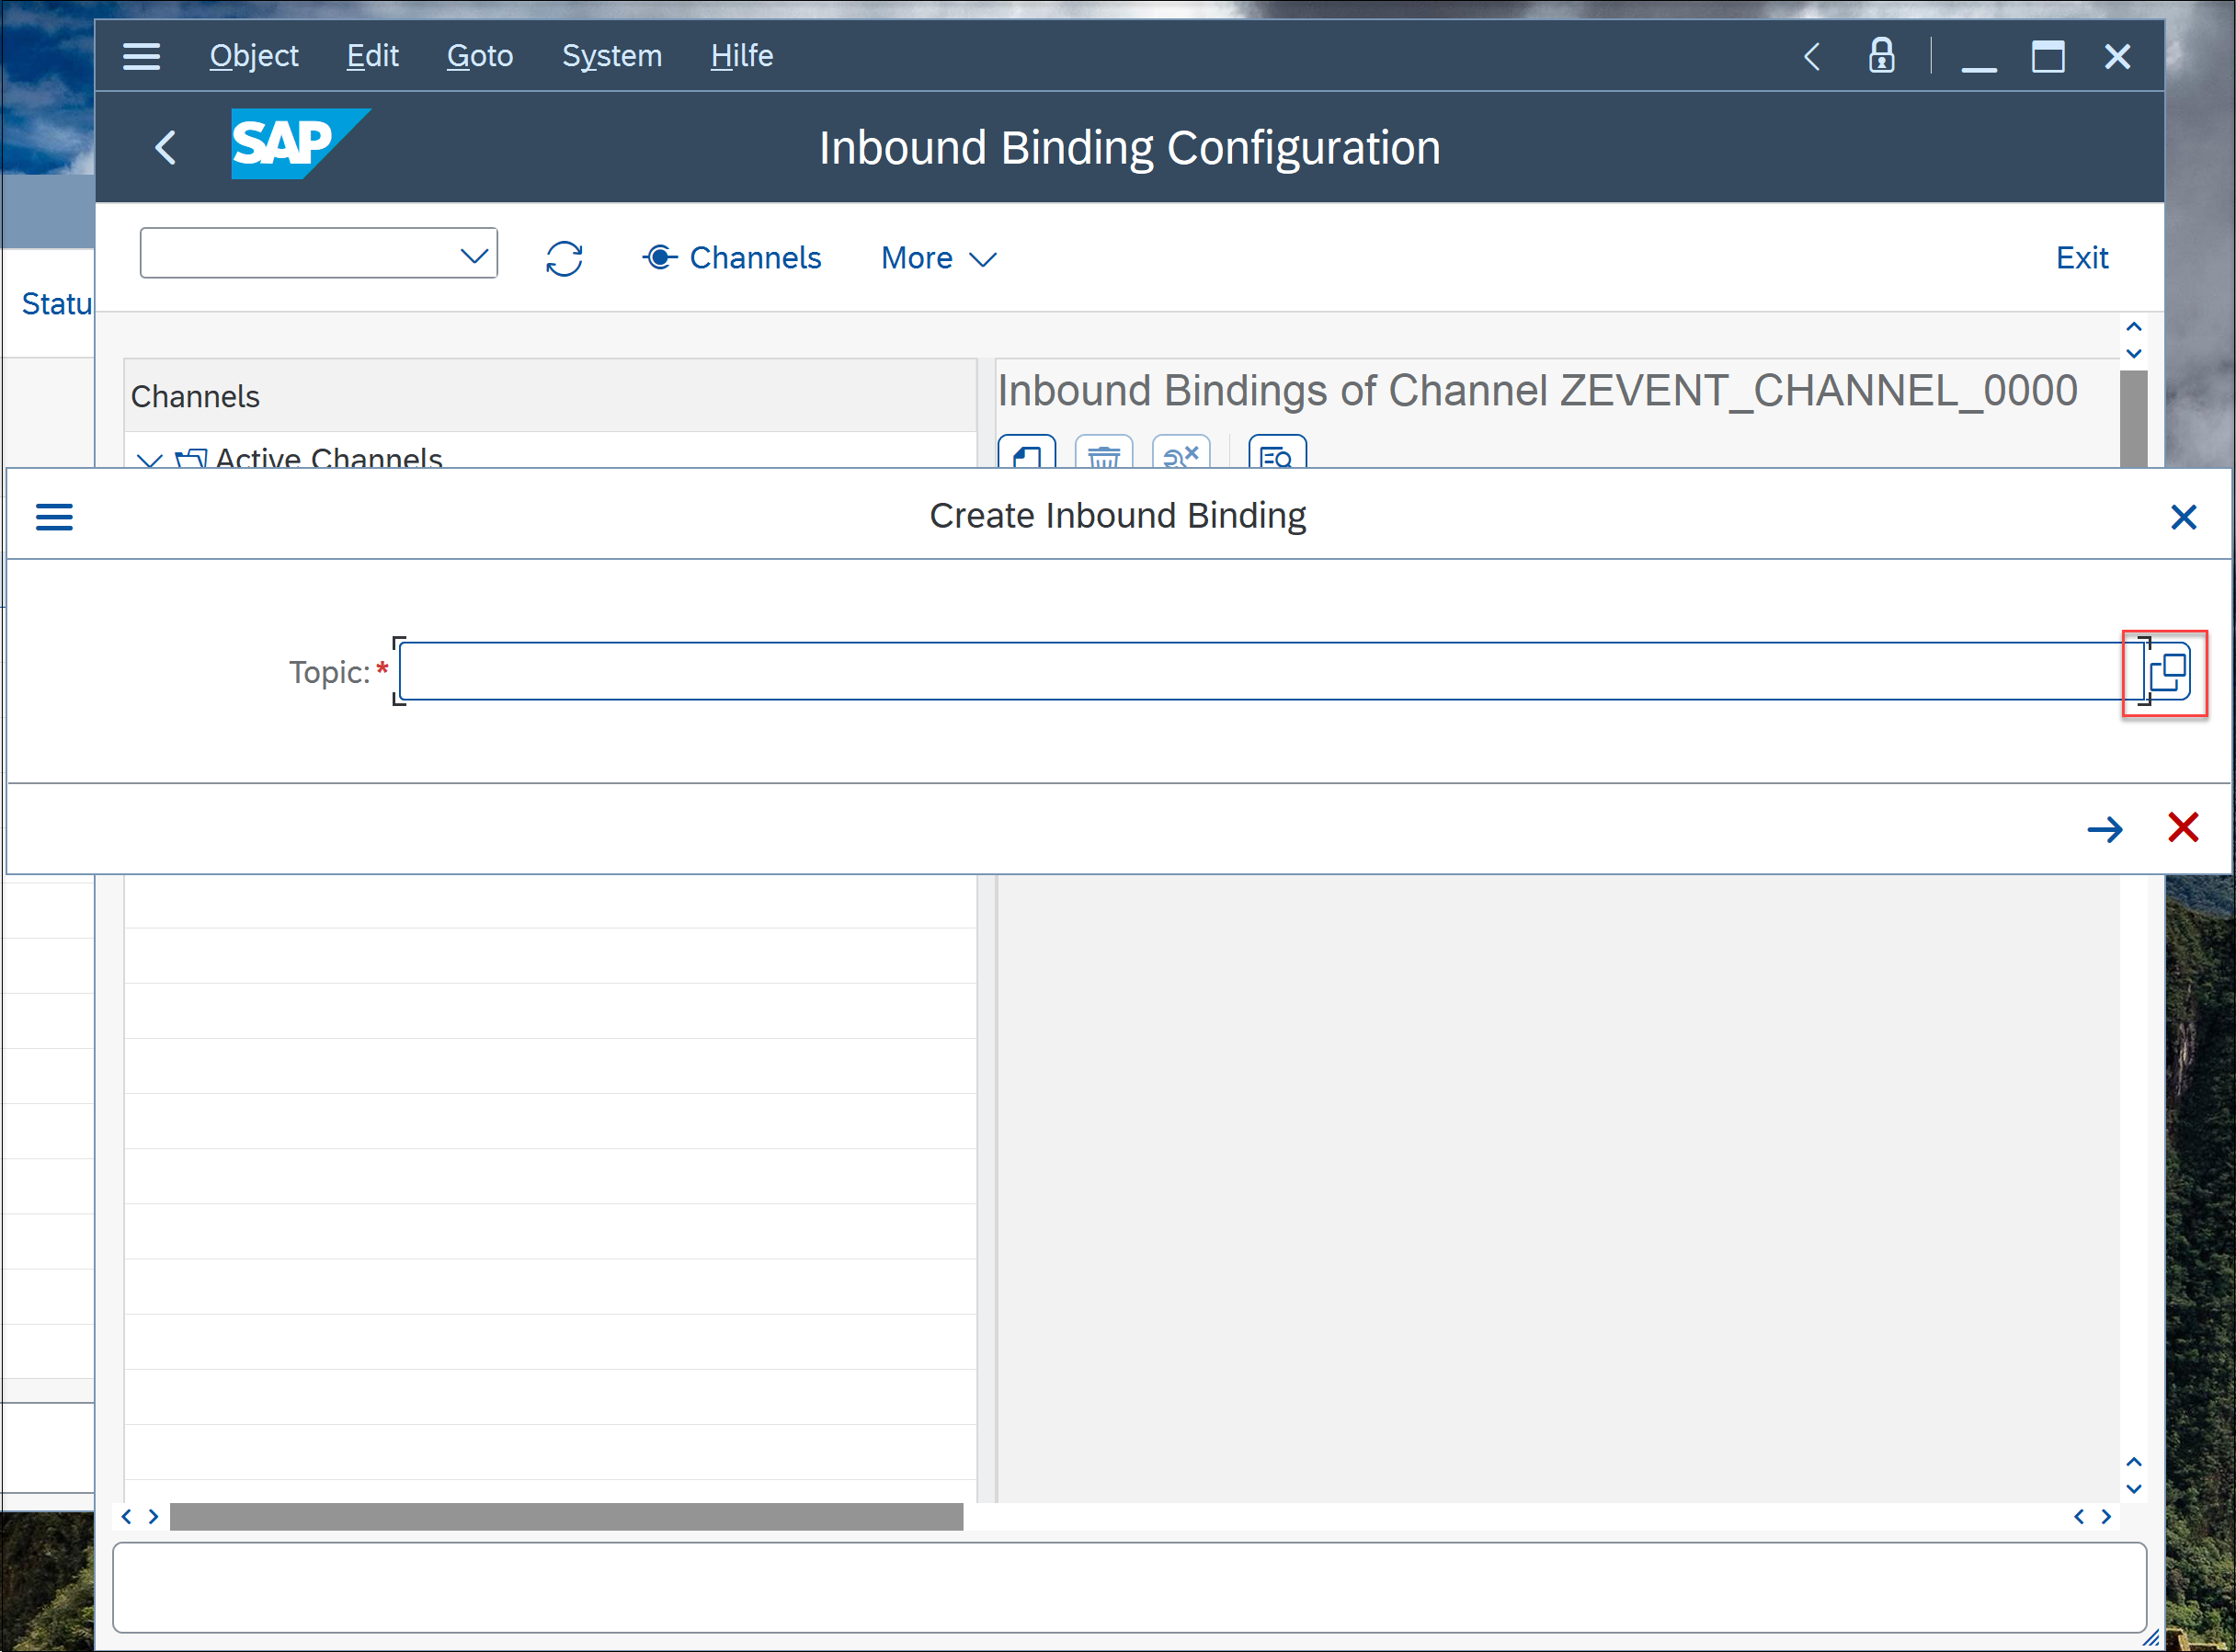Click the delete trash icon
2236x1652 pixels.
point(1104,452)
